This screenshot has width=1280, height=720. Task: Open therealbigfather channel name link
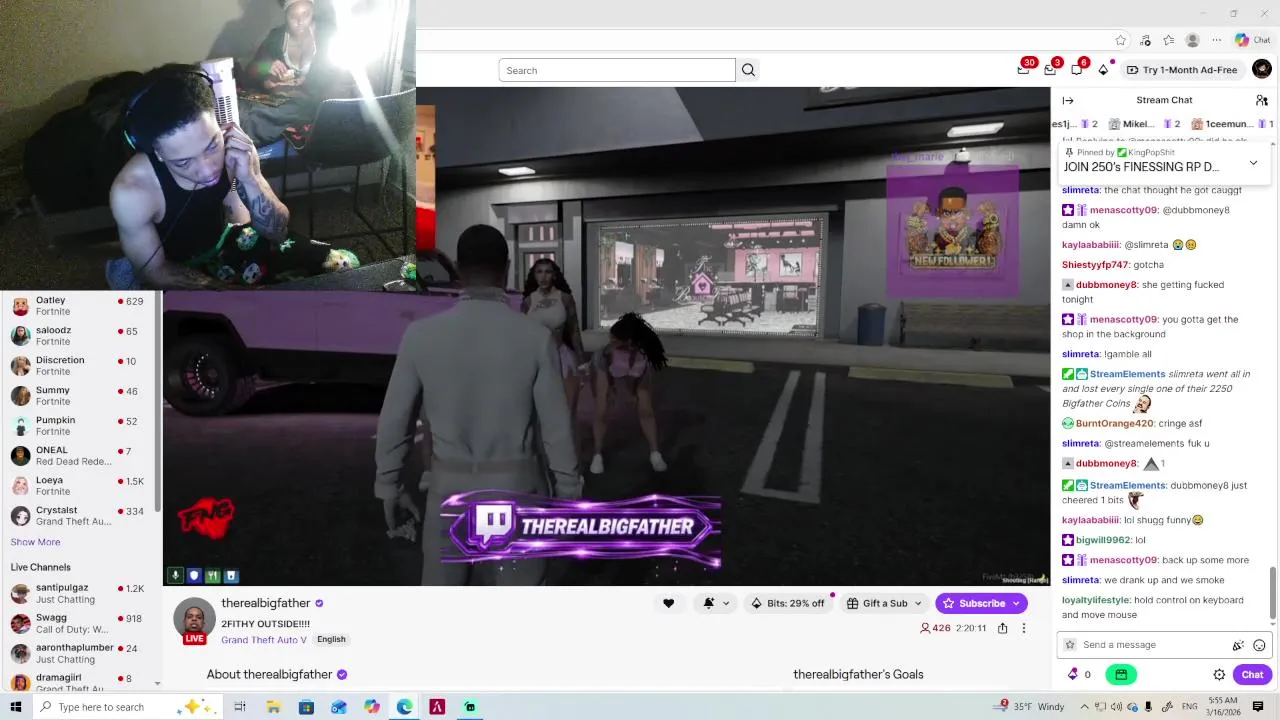pyautogui.click(x=266, y=603)
